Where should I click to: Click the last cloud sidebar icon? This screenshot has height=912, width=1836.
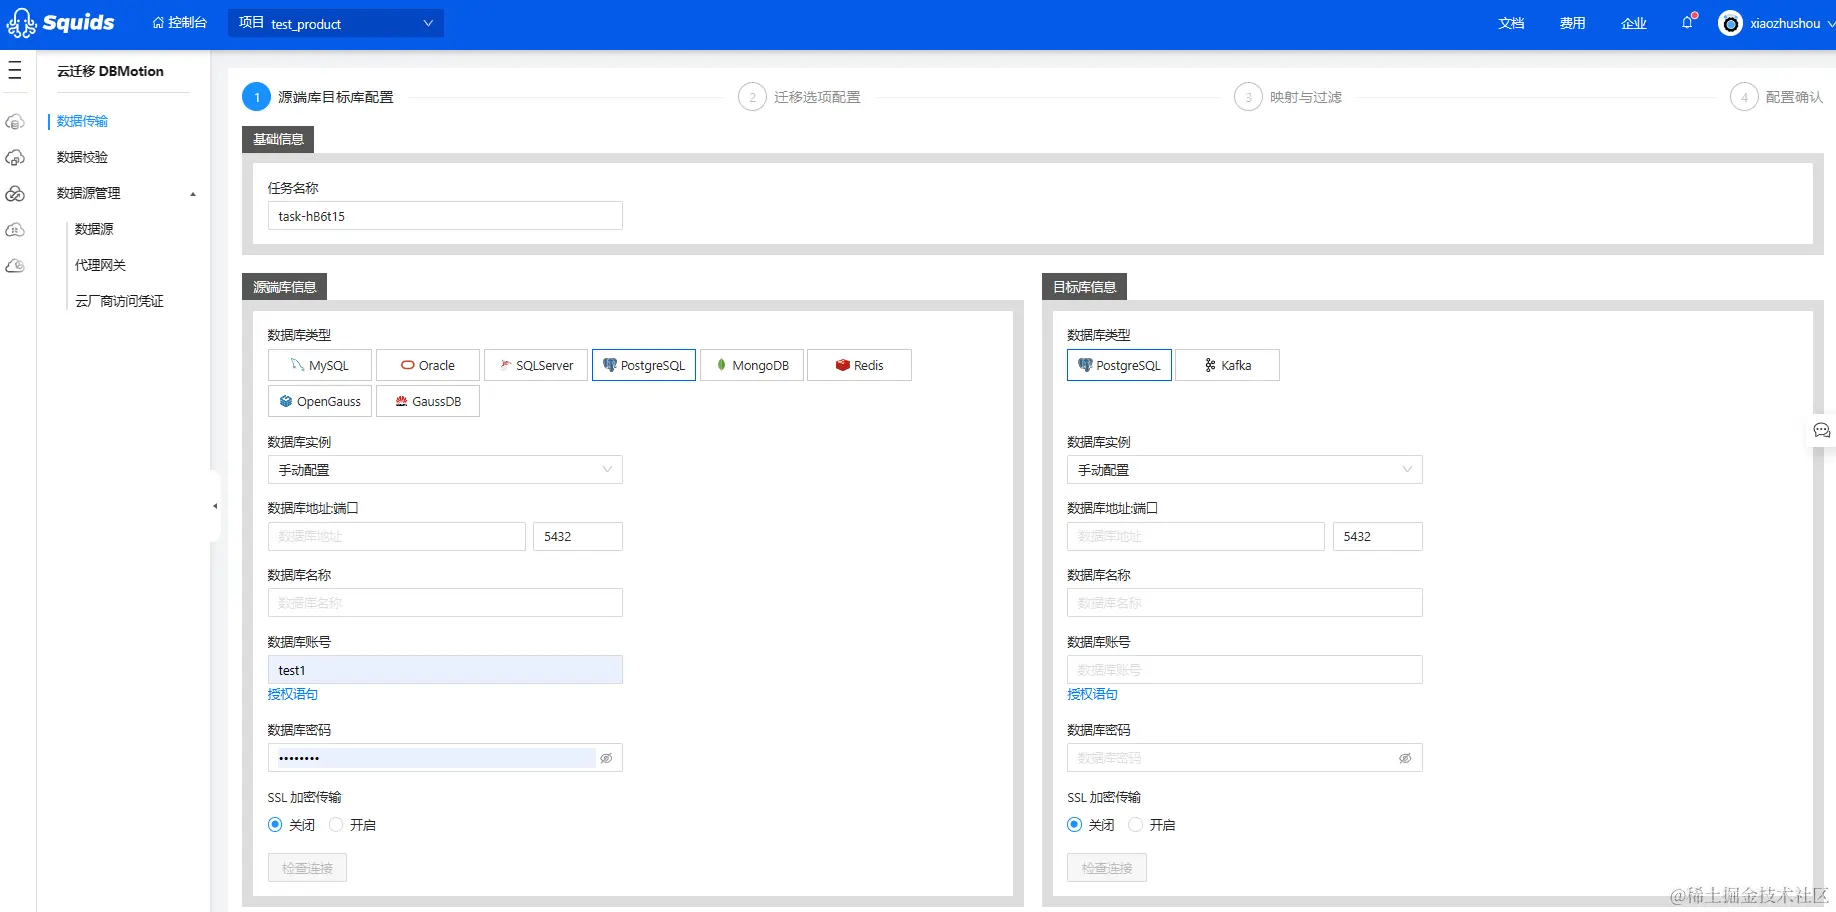click(15, 266)
